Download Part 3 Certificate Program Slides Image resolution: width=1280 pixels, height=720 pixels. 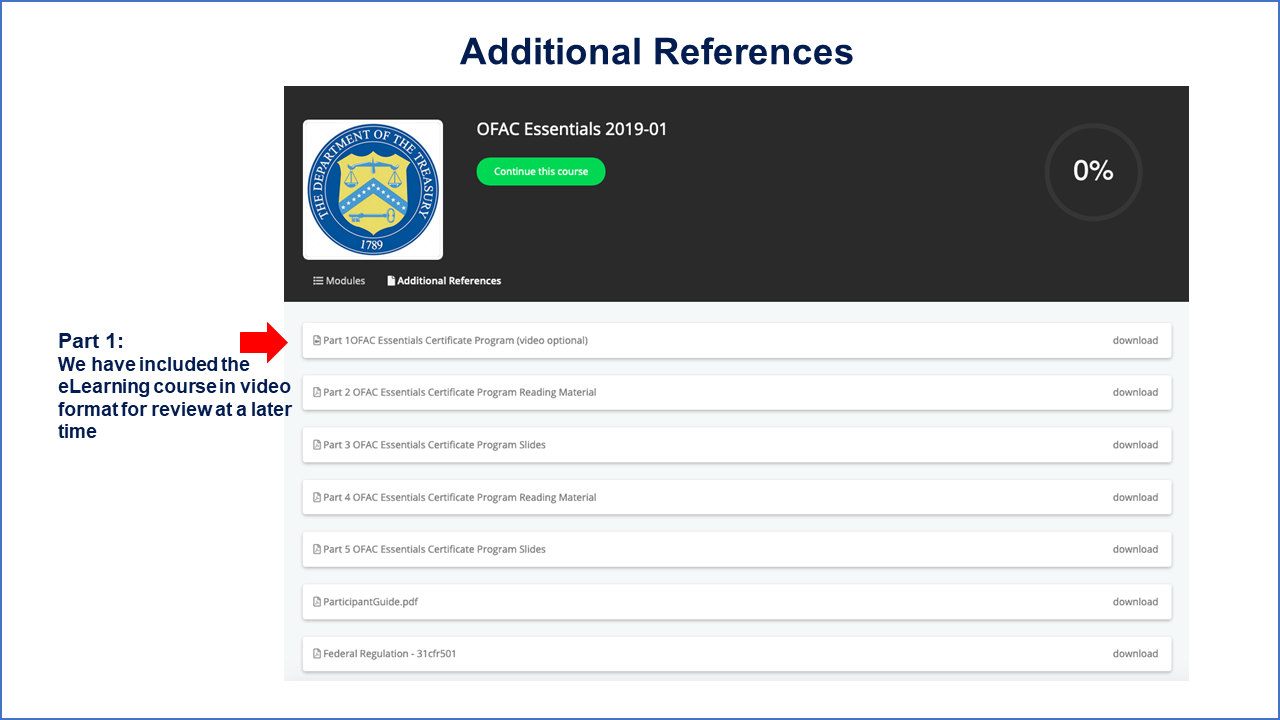point(1135,445)
